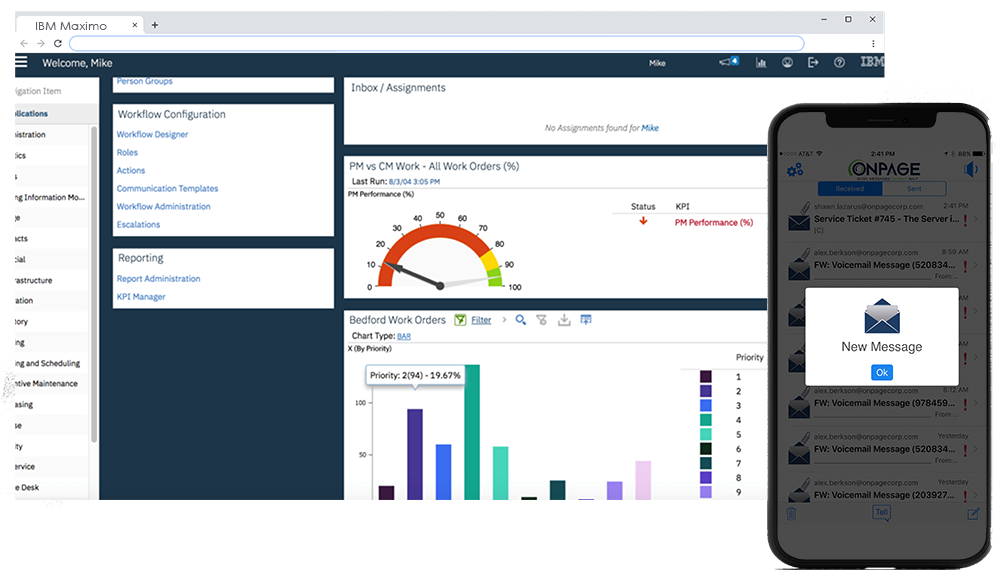Image resolution: width=1000 pixels, height=586 pixels.
Task: Open chevron on FW: Voicemail Message (203927… row
Action: (975, 495)
